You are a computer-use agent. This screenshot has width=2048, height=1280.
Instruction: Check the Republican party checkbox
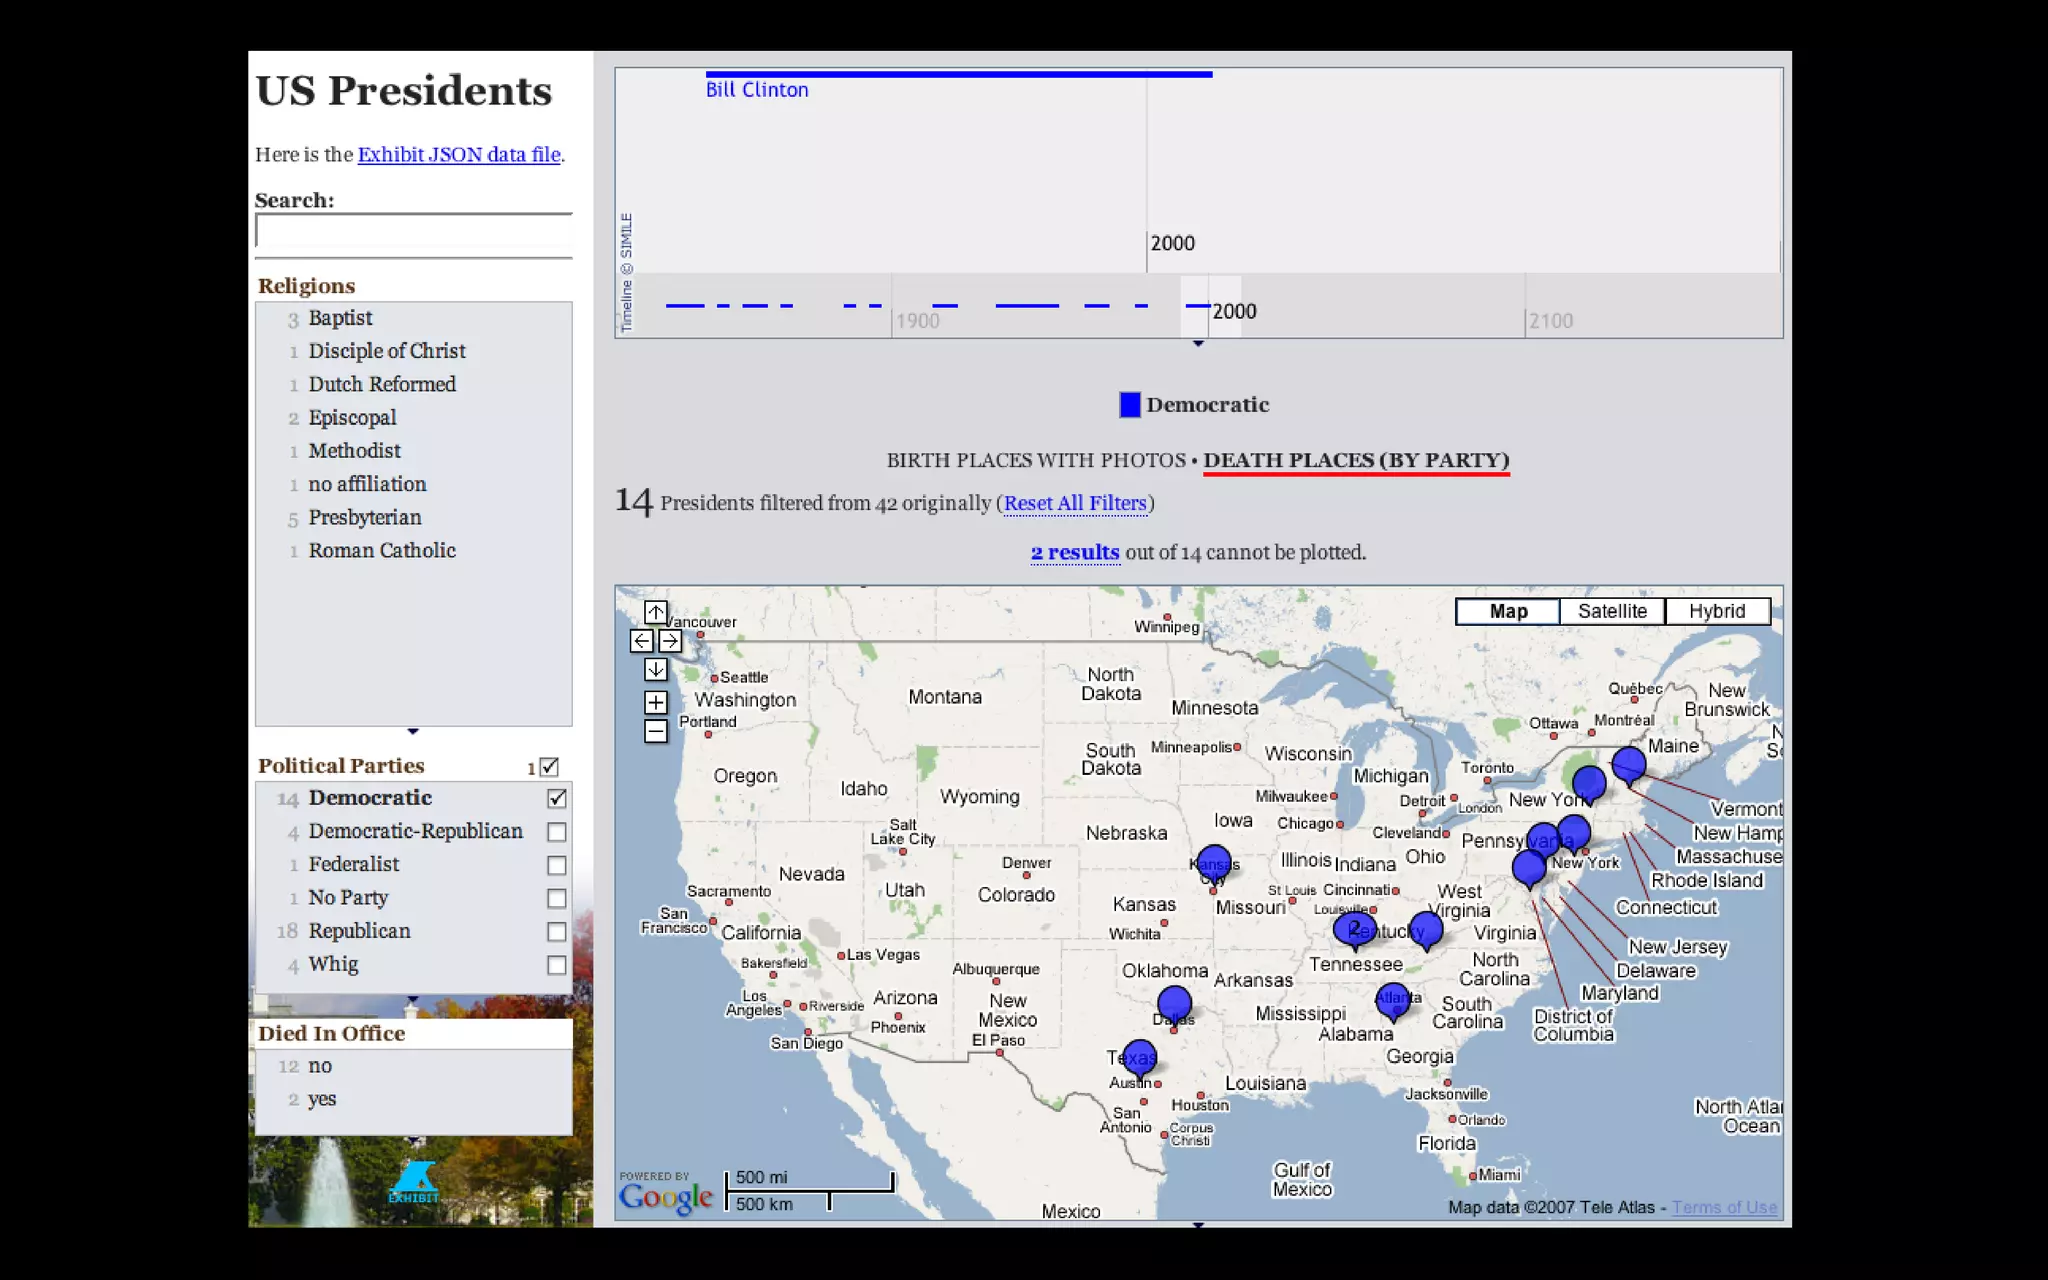click(557, 931)
